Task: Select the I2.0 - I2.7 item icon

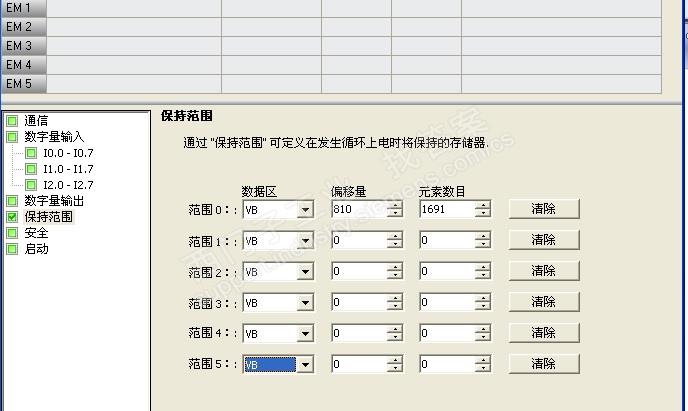Action: (x=31, y=185)
